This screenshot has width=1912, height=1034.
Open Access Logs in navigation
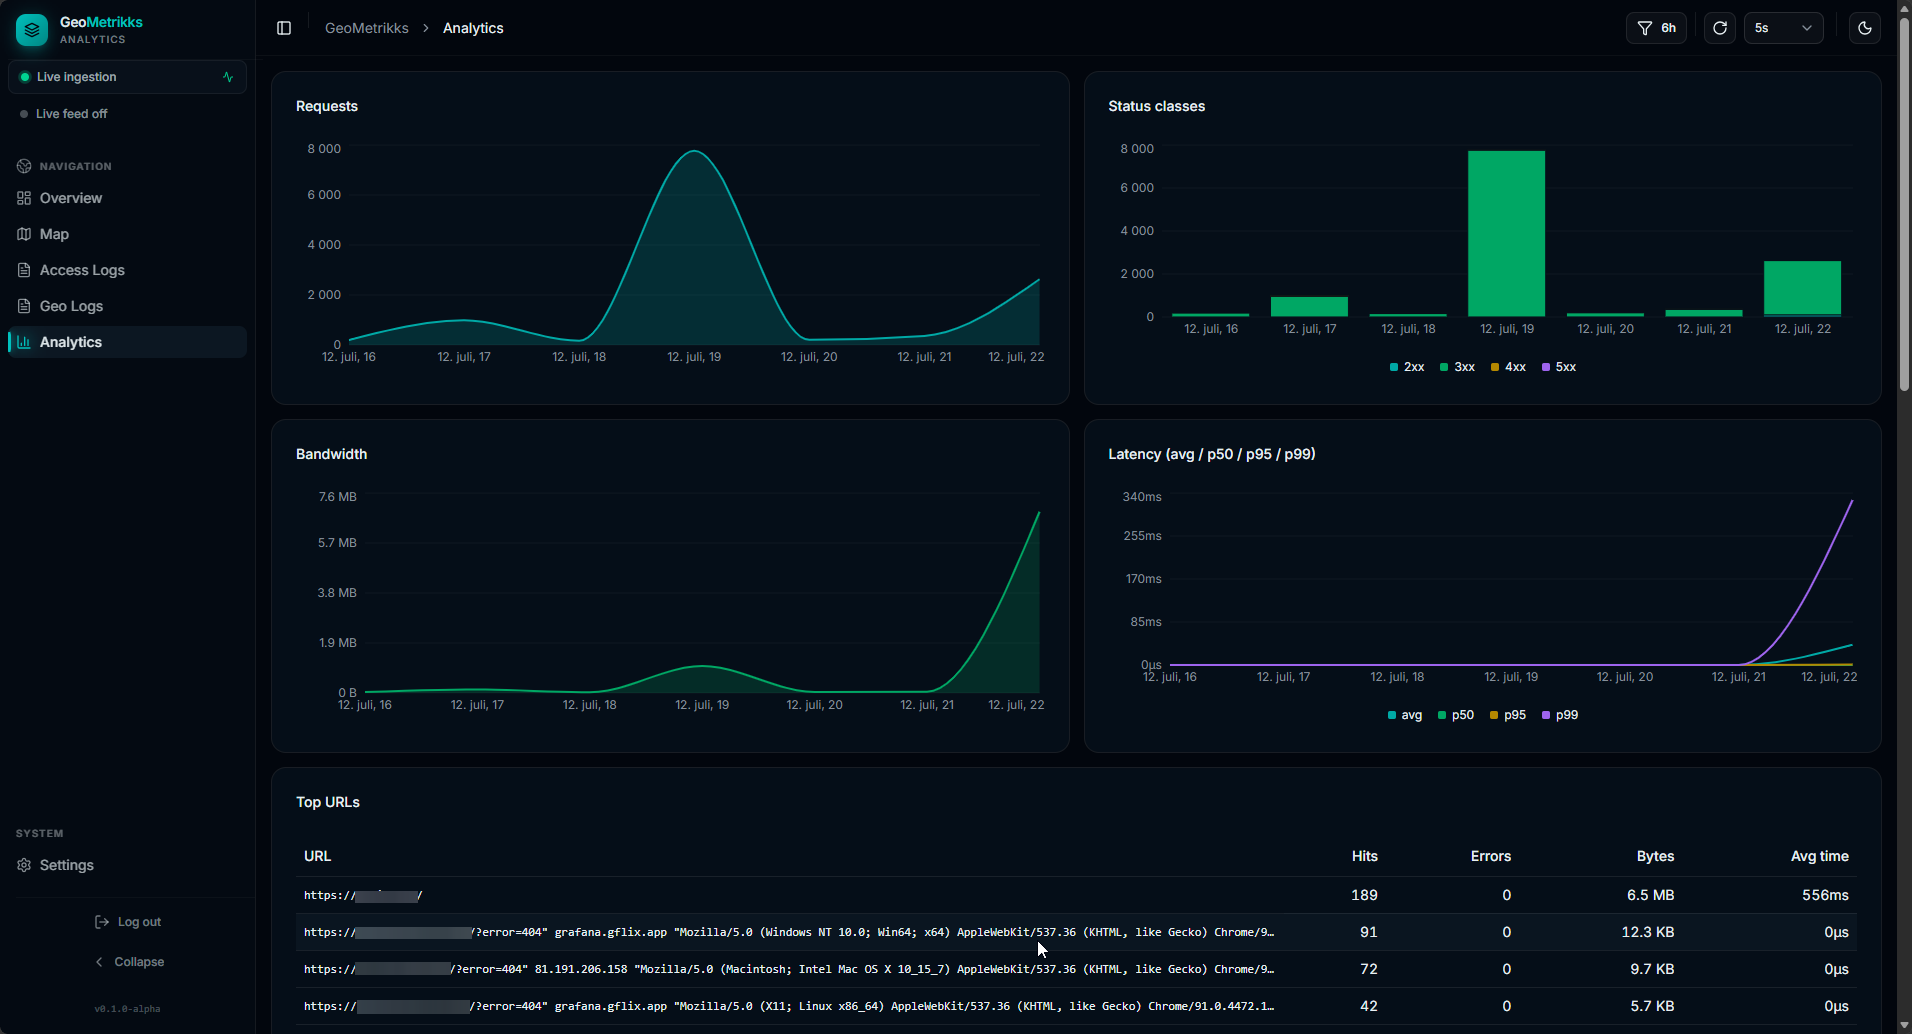tap(127, 270)
